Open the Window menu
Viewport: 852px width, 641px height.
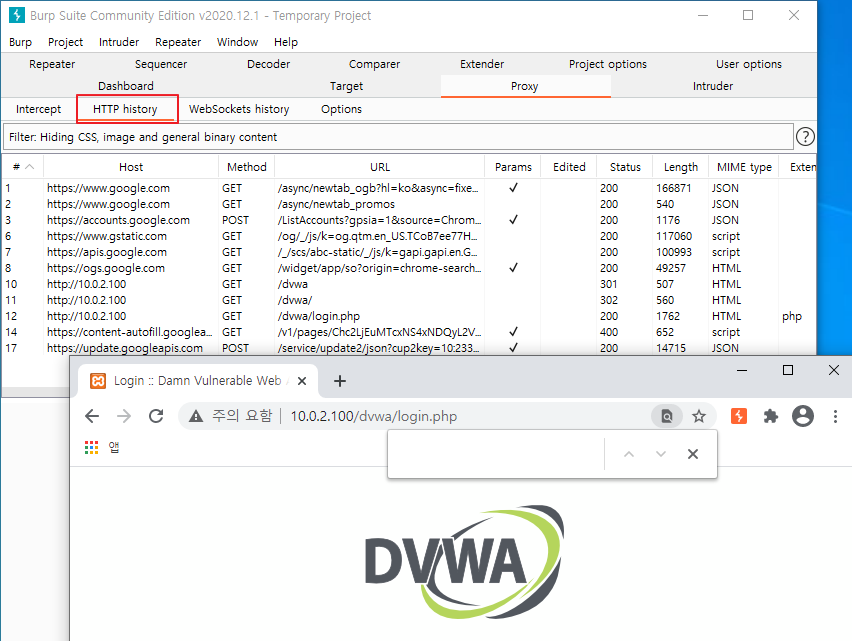click(237, 42)
